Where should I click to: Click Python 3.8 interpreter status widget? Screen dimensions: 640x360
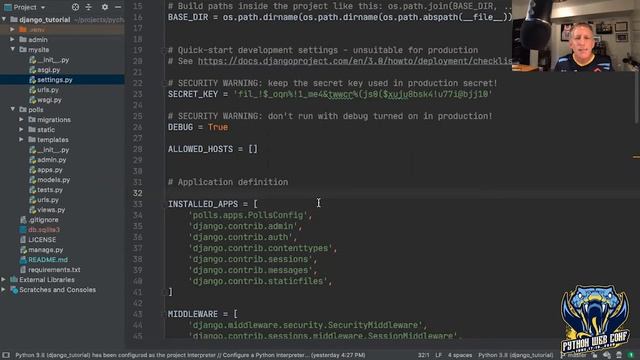[x=516, y=355]
